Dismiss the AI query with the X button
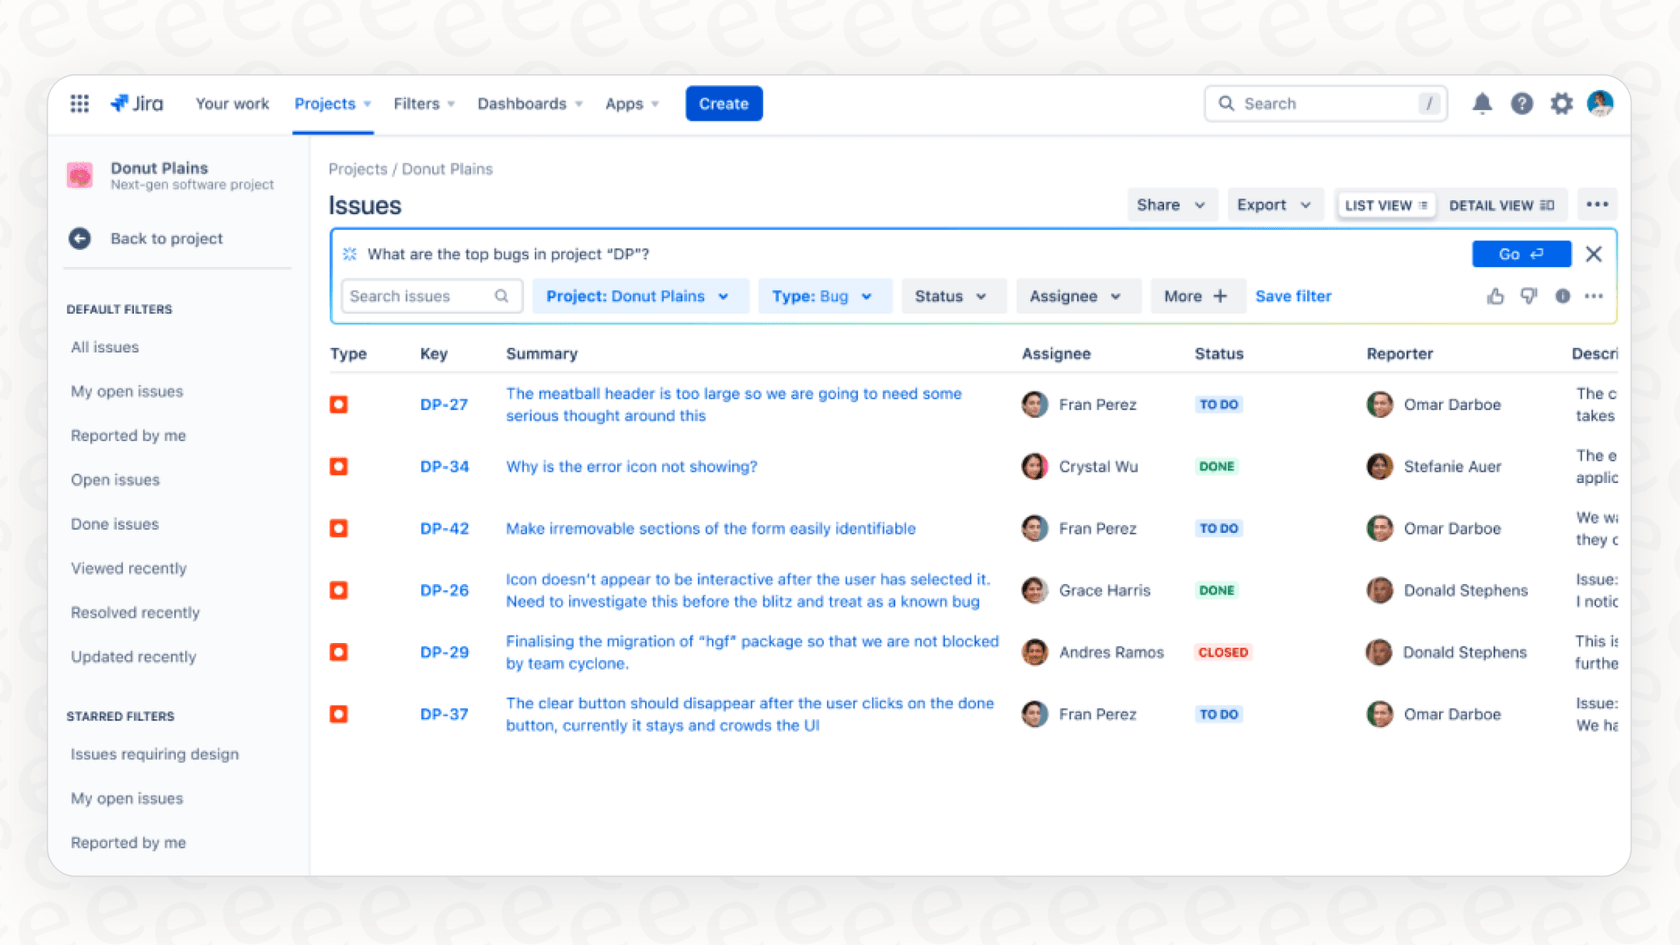 (1593, 254)
